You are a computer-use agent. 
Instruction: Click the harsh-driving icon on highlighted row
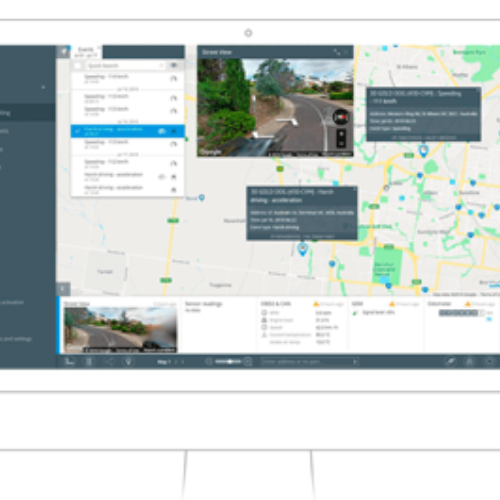tap(174, 131)
